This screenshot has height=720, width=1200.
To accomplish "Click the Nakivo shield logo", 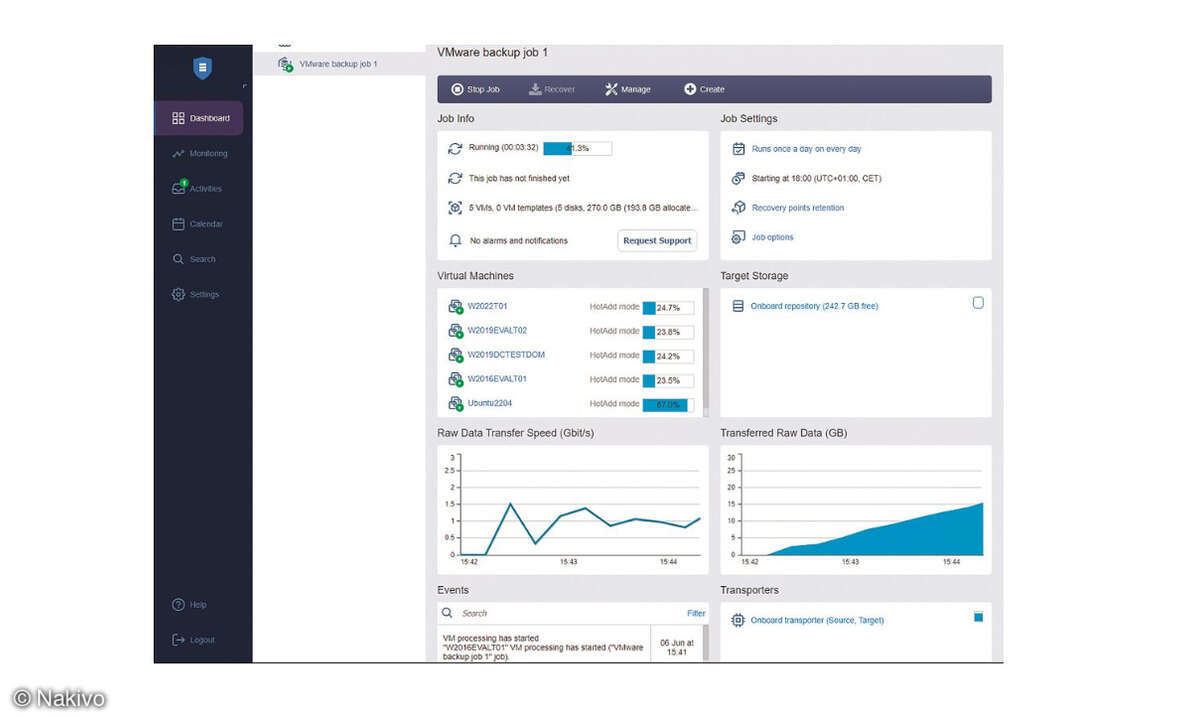I will pyautogui.click(x=203, y=68).
